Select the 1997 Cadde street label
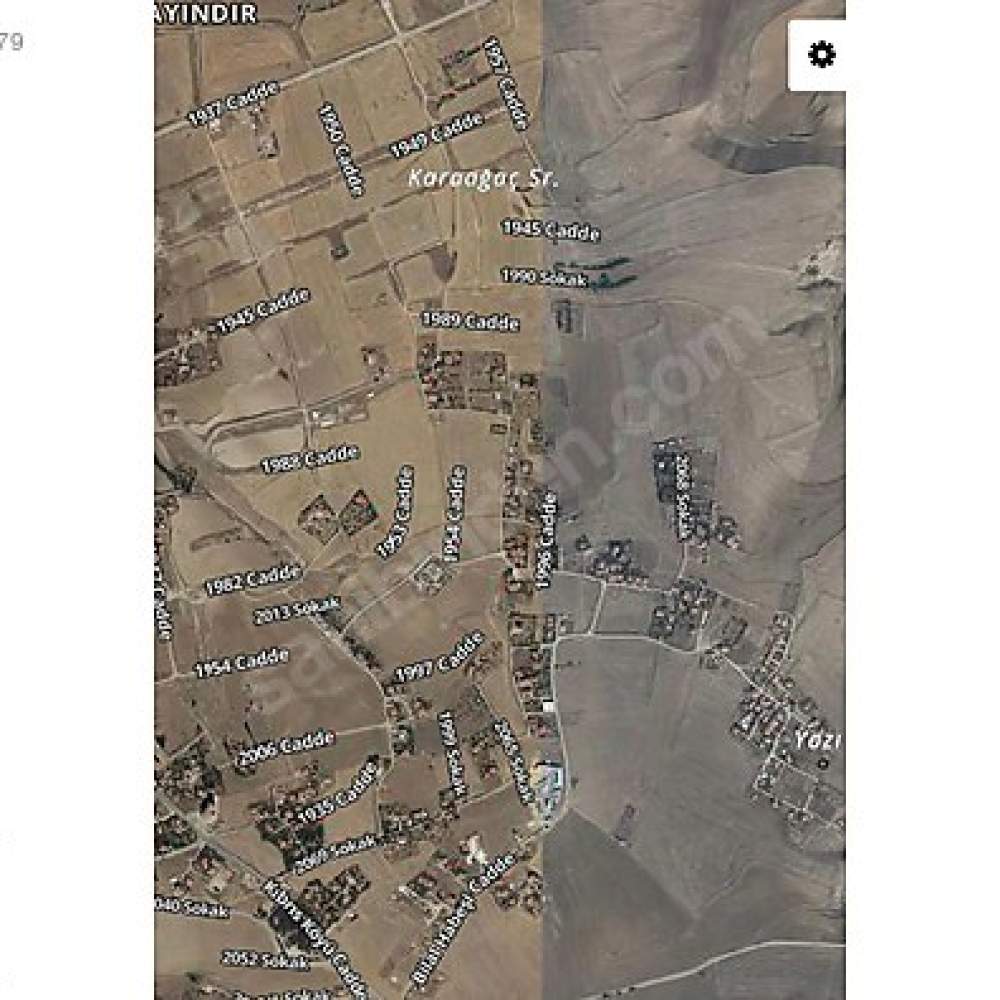The width and height of the screenshot is (1000, 1000). click(439, 658)
